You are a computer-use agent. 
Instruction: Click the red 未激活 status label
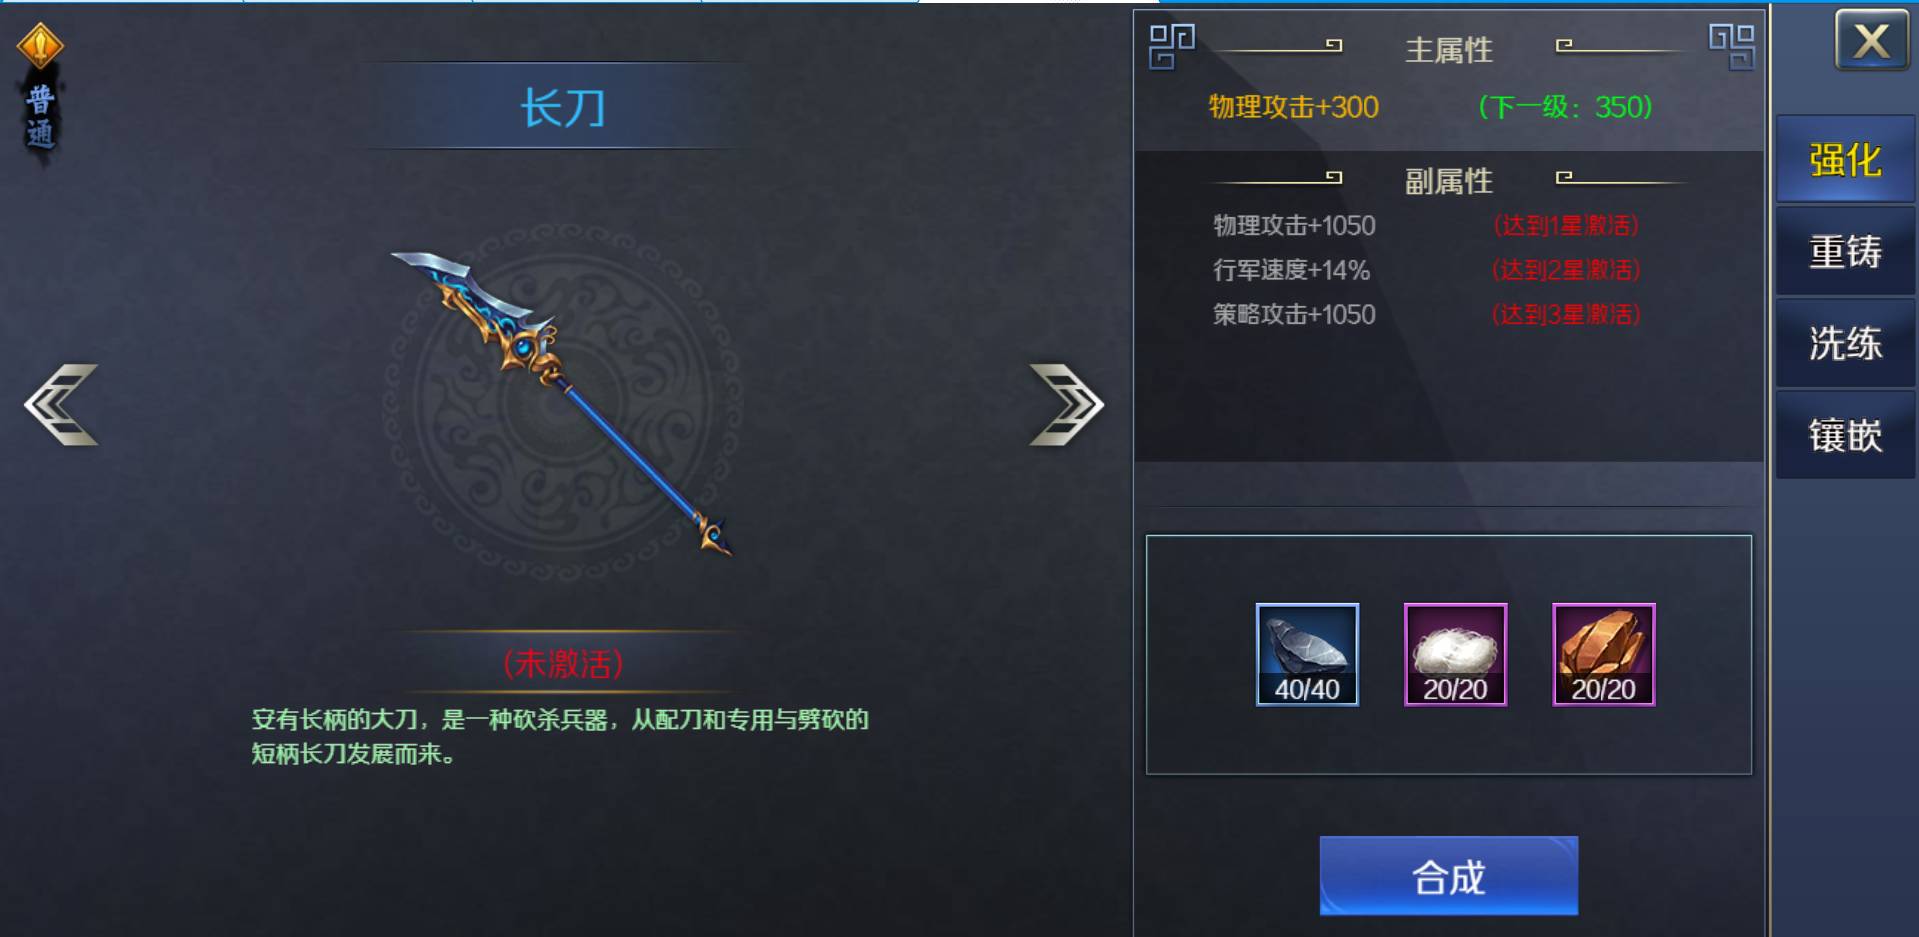(x=563, y=663)
